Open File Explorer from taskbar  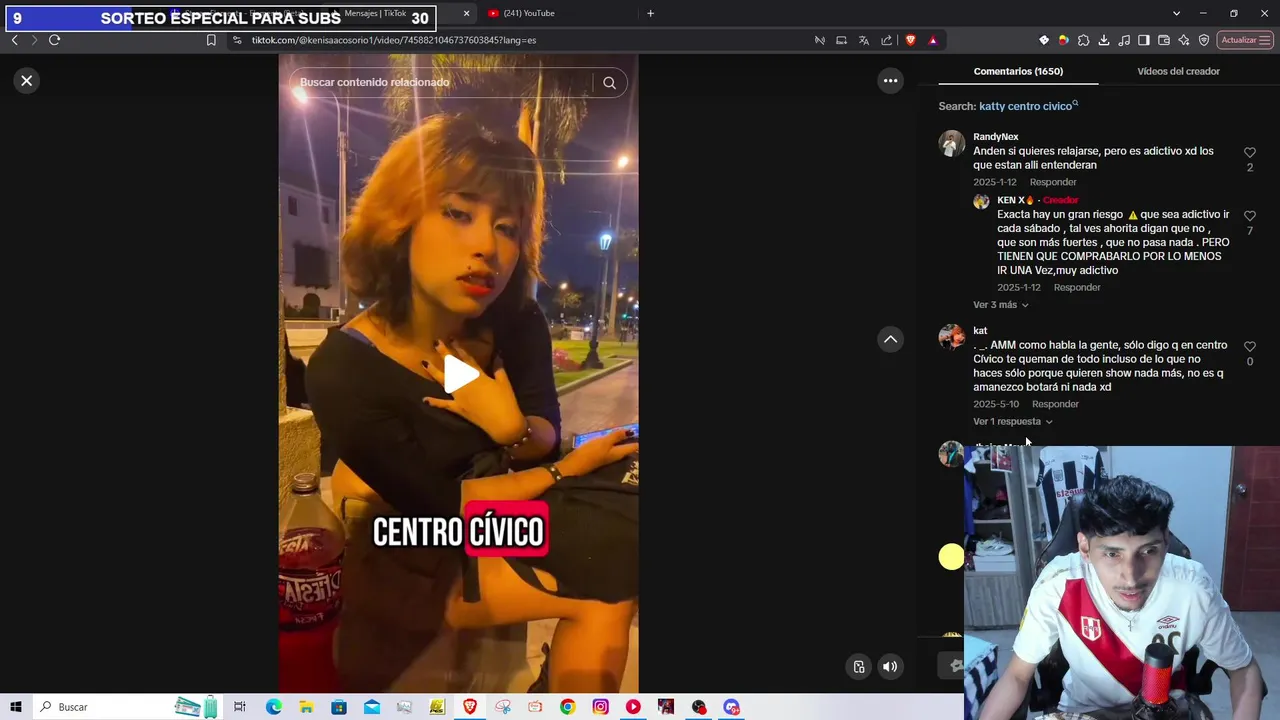pyautogui.click(x=306, y=707)
